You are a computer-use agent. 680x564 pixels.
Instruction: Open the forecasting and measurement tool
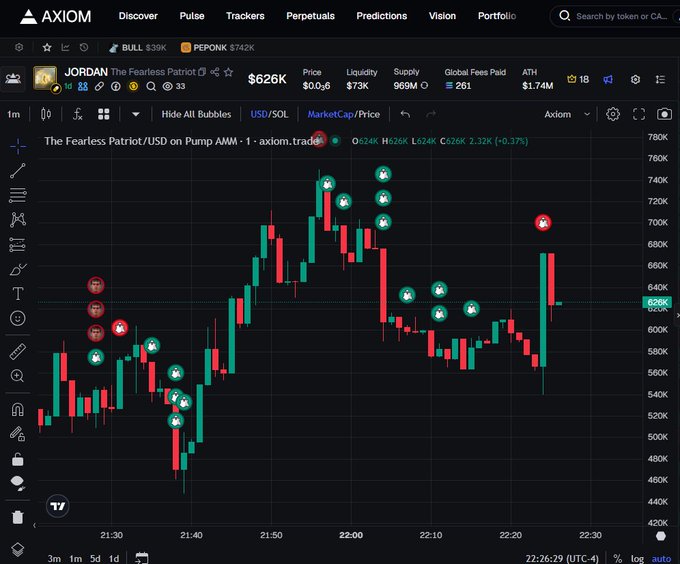point(18,245)
